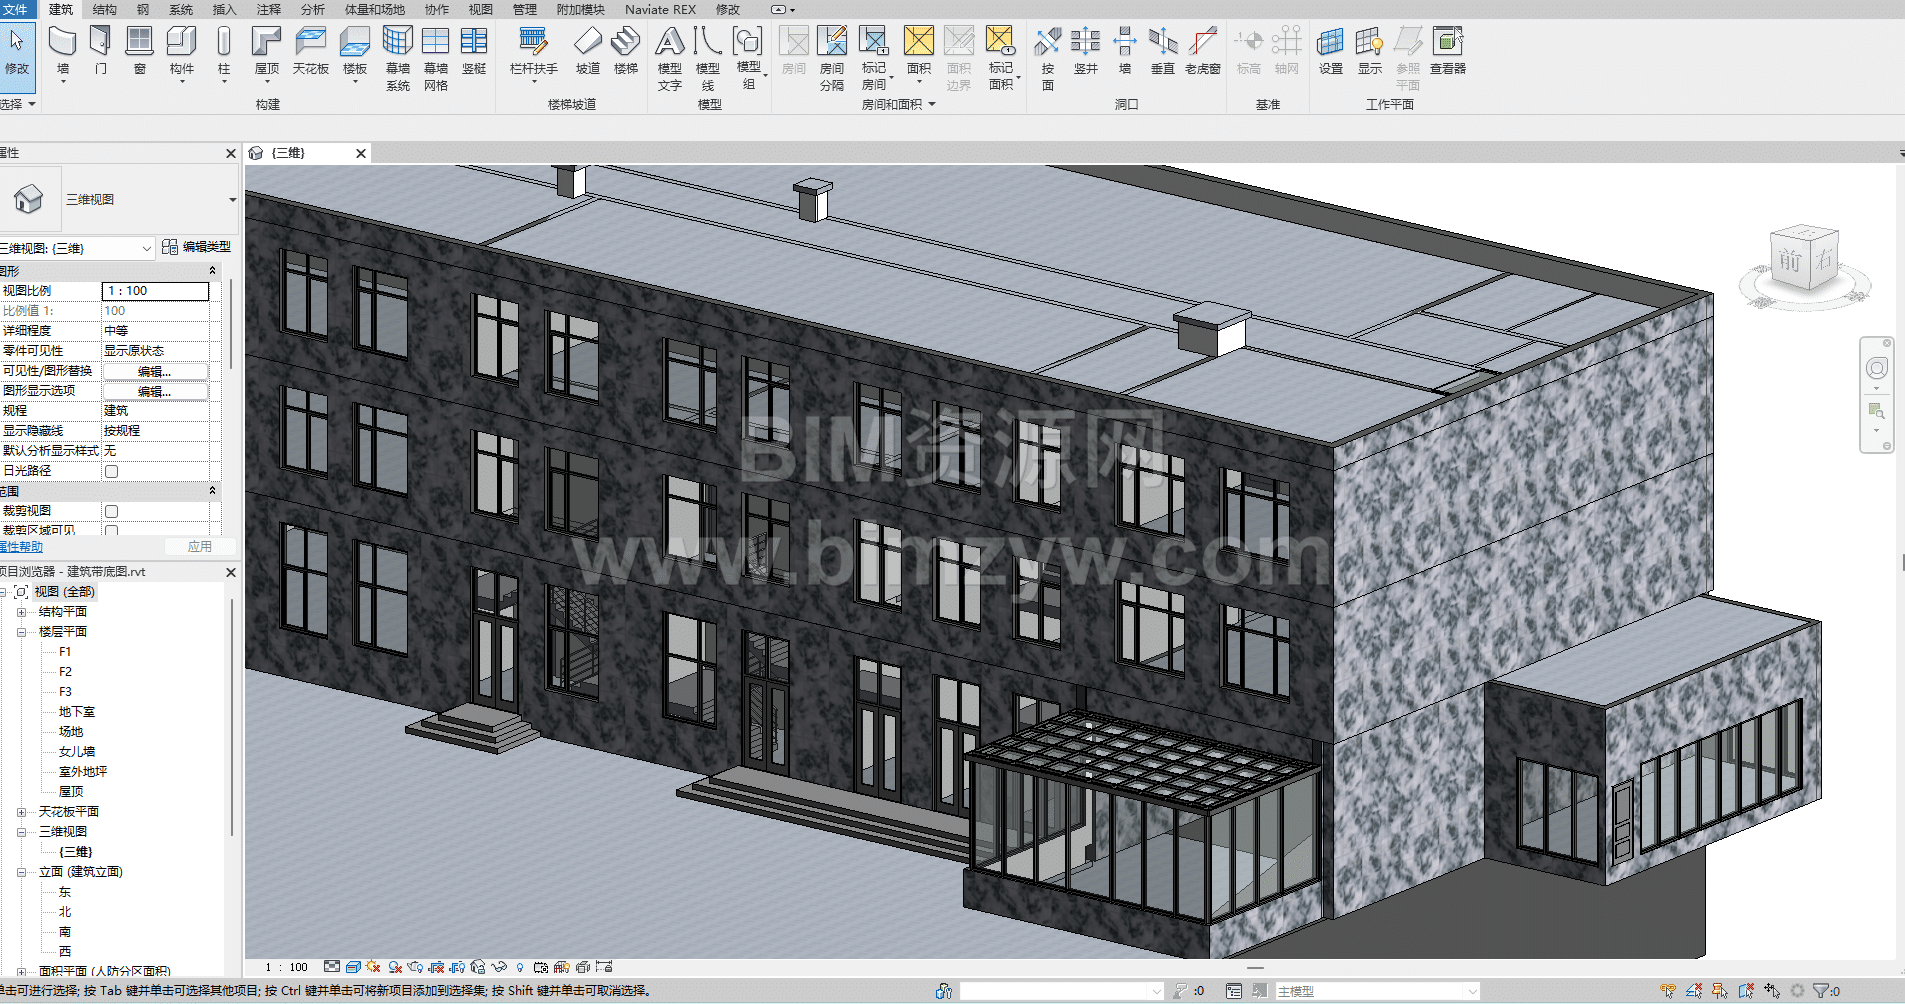
Task: Select the 老虎窗 (Dormer) opening tool
Action: (x=1202, y=50)
